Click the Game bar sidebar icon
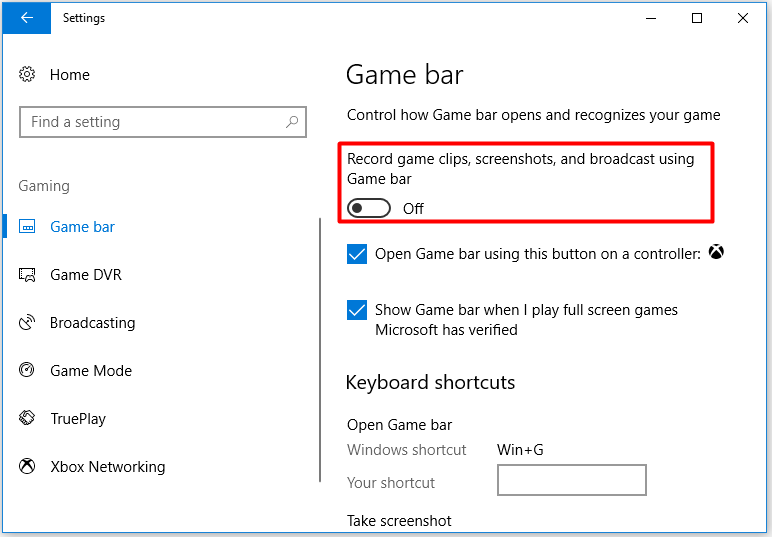Screen dimensions: 772x537 pos(27,226)
